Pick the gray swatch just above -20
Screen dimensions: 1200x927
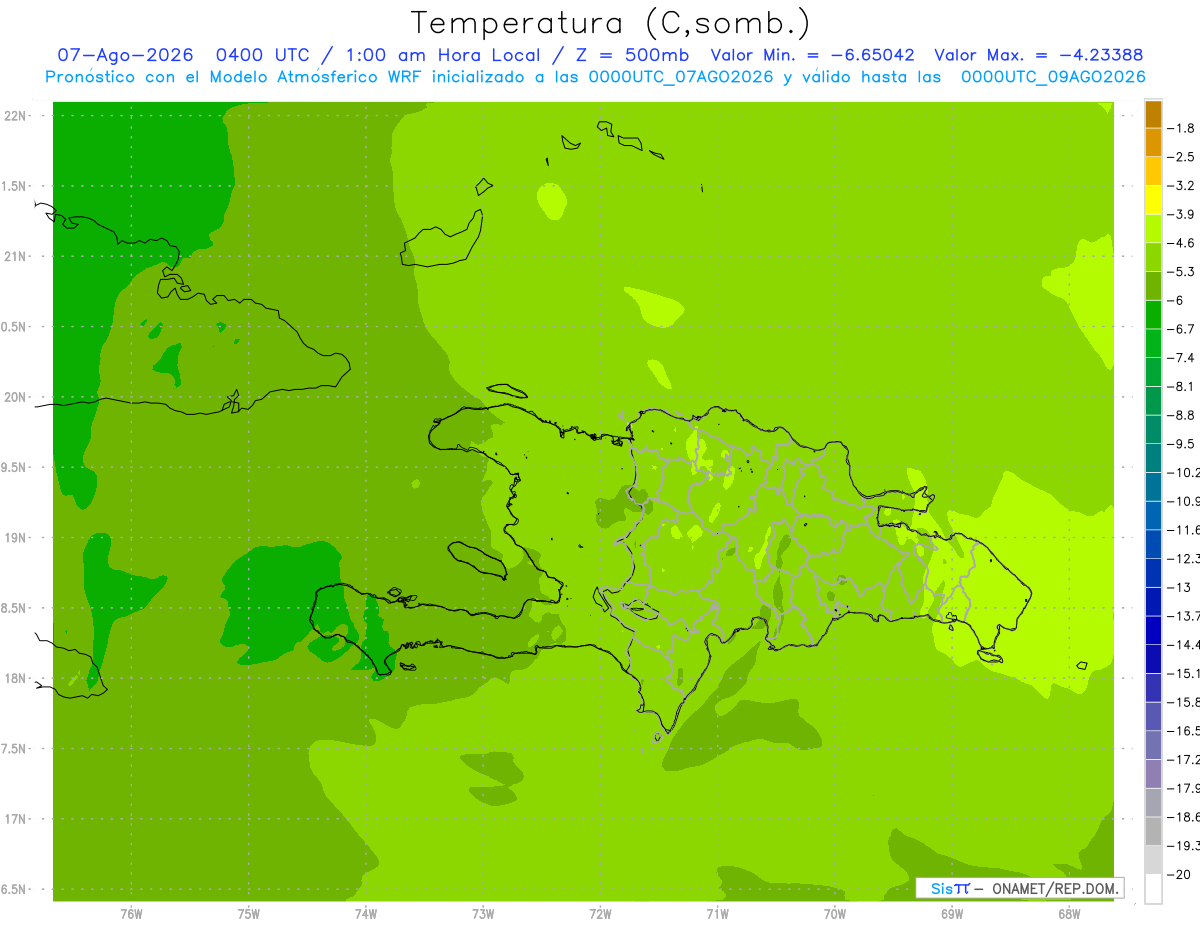(x=1153, y=860)
